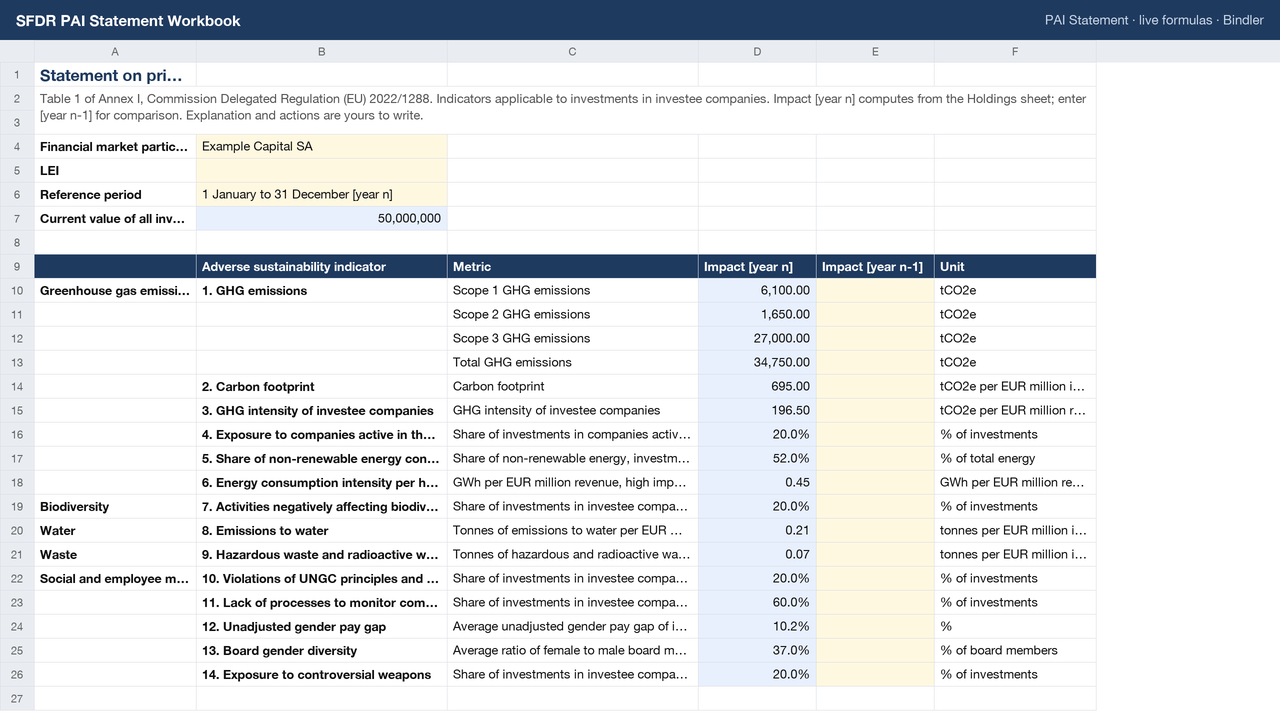
Task: Select '14. Exposure to controversial weapons' indicator
Action: [x=322, y=674]
